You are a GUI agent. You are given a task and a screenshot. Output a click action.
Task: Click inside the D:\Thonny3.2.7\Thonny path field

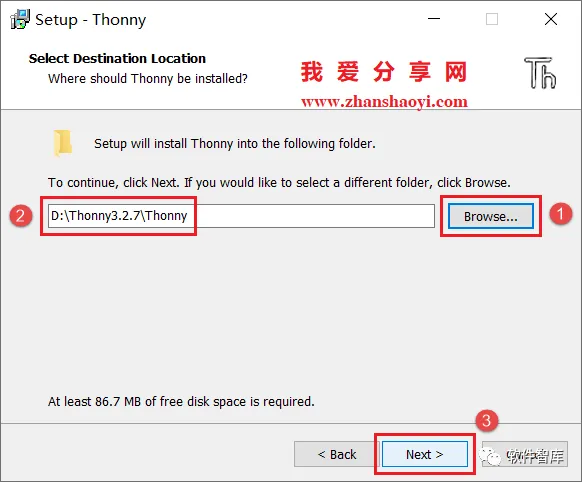pos(241,216)
